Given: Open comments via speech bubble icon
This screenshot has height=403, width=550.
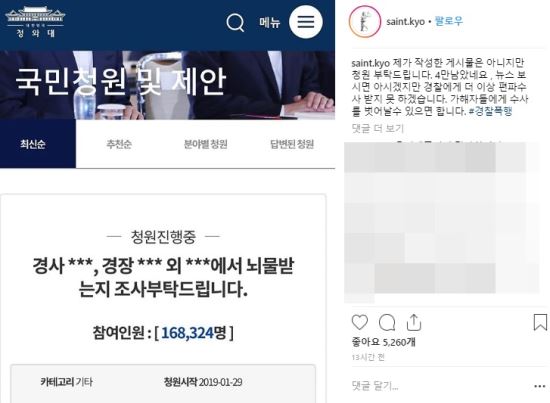Looking at the screenshot, I should point(387,322).
